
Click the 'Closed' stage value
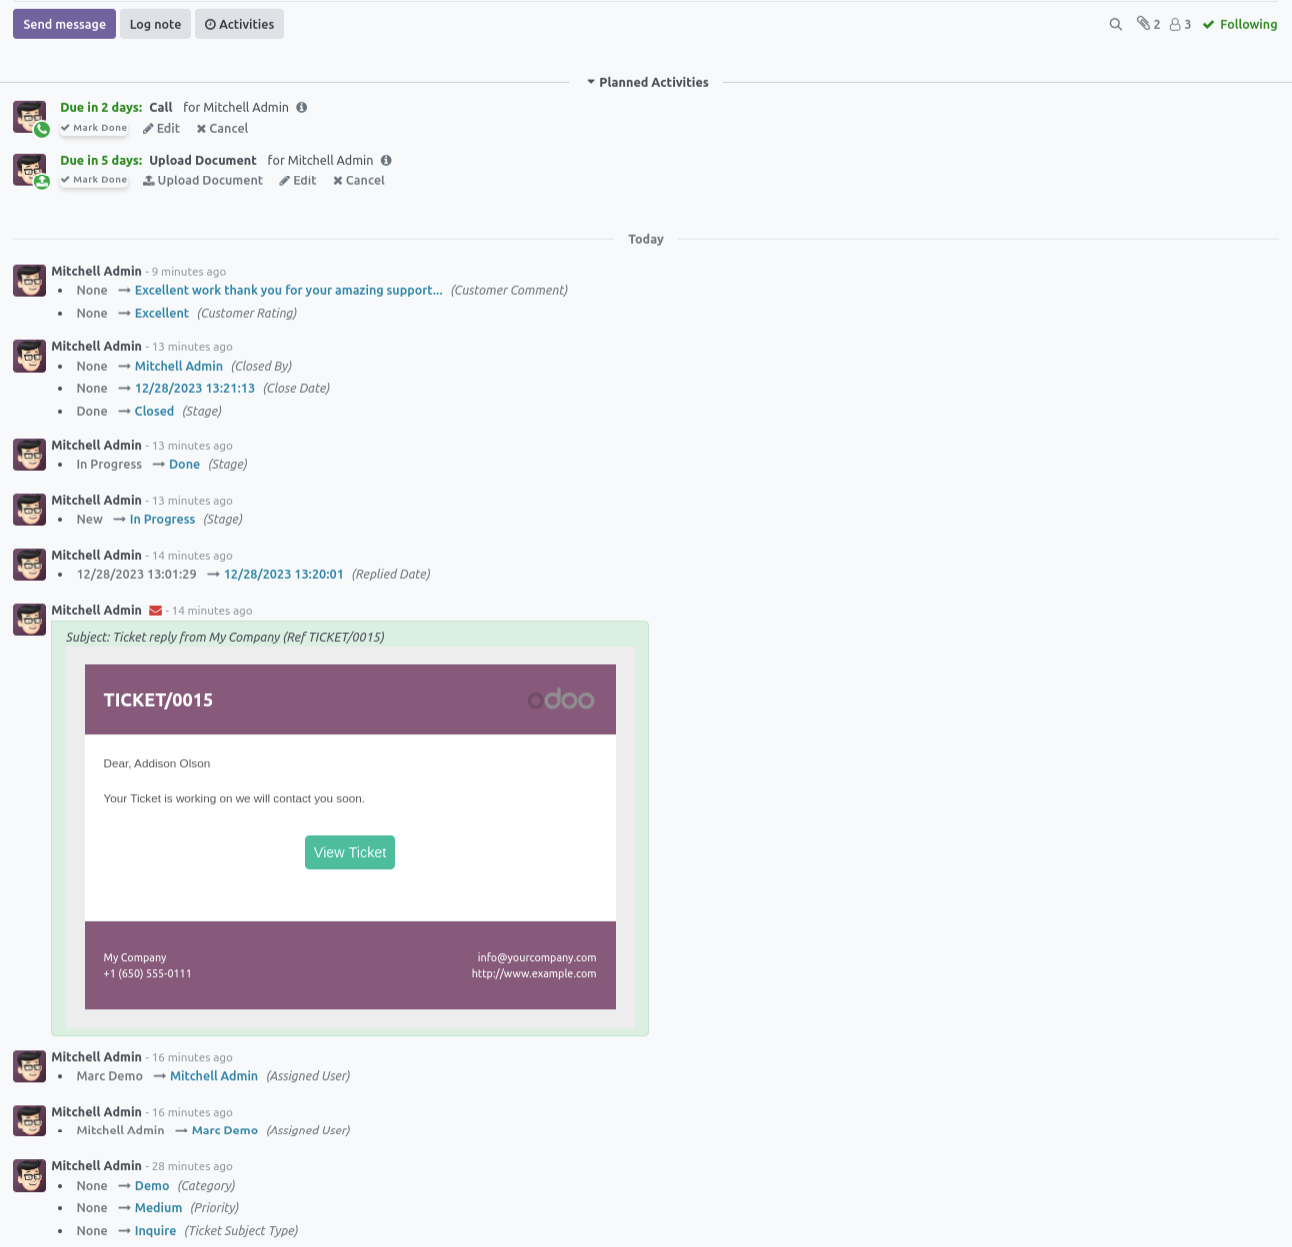tap(154, 411)
